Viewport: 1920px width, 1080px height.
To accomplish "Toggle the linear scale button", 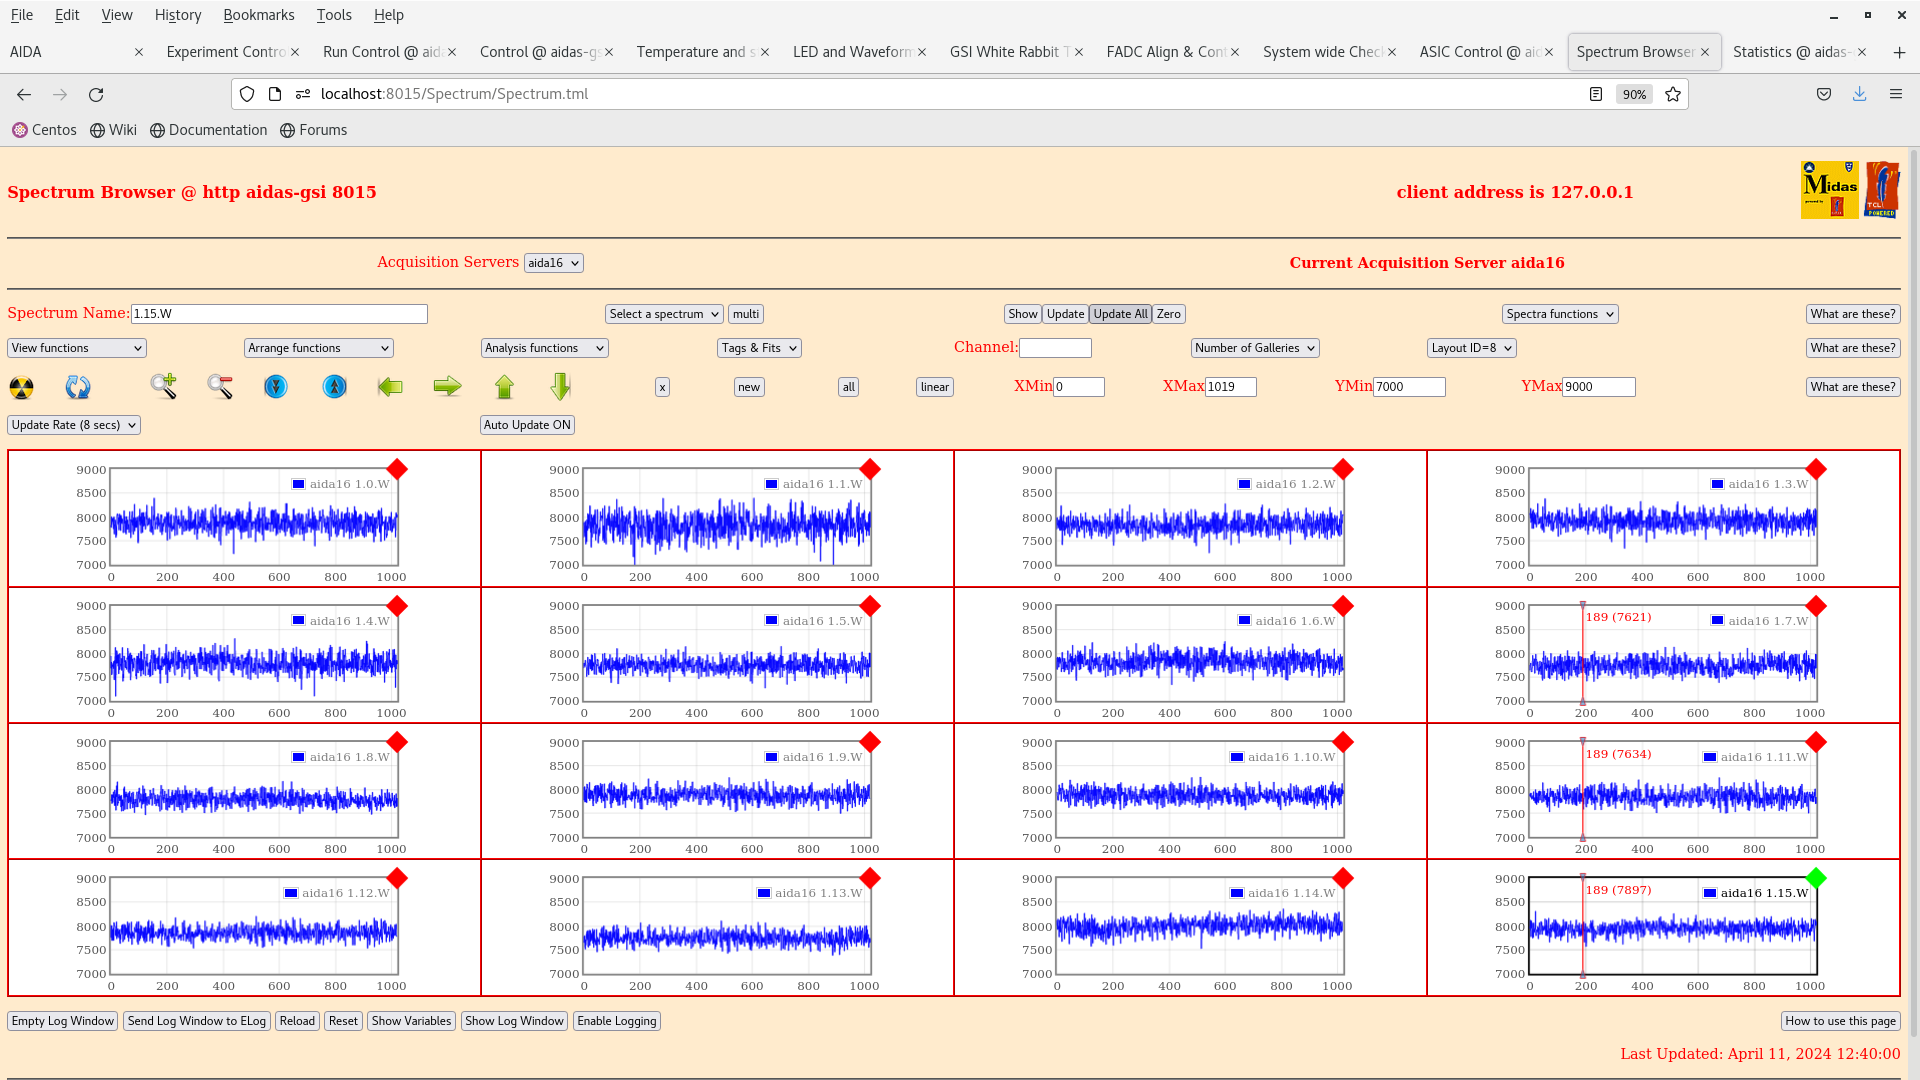I will (934, 387).
